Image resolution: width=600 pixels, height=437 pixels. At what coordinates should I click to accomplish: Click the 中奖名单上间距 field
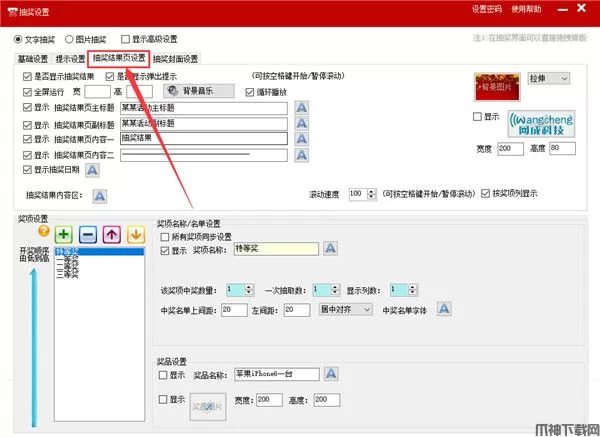234,310
